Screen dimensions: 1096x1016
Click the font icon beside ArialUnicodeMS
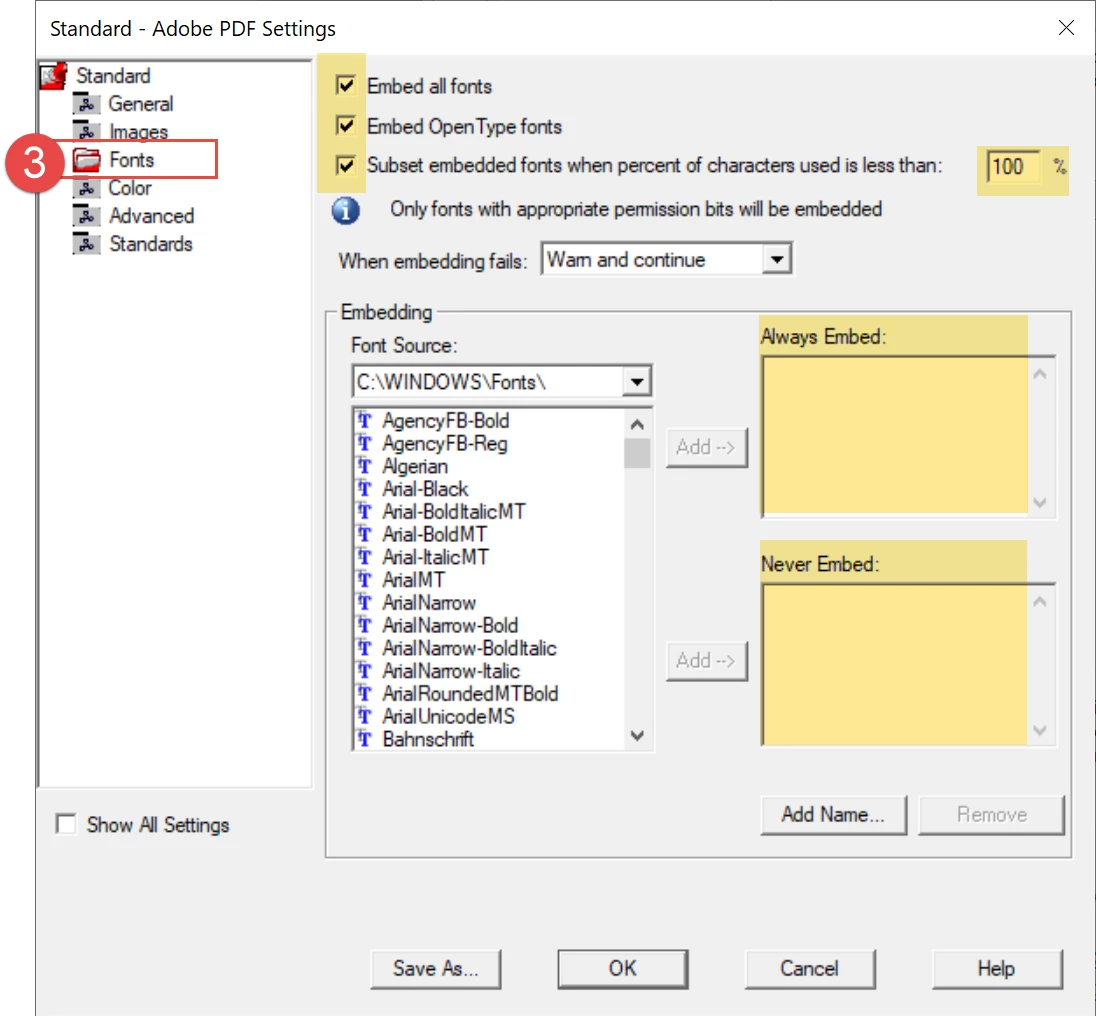[365, 716]
